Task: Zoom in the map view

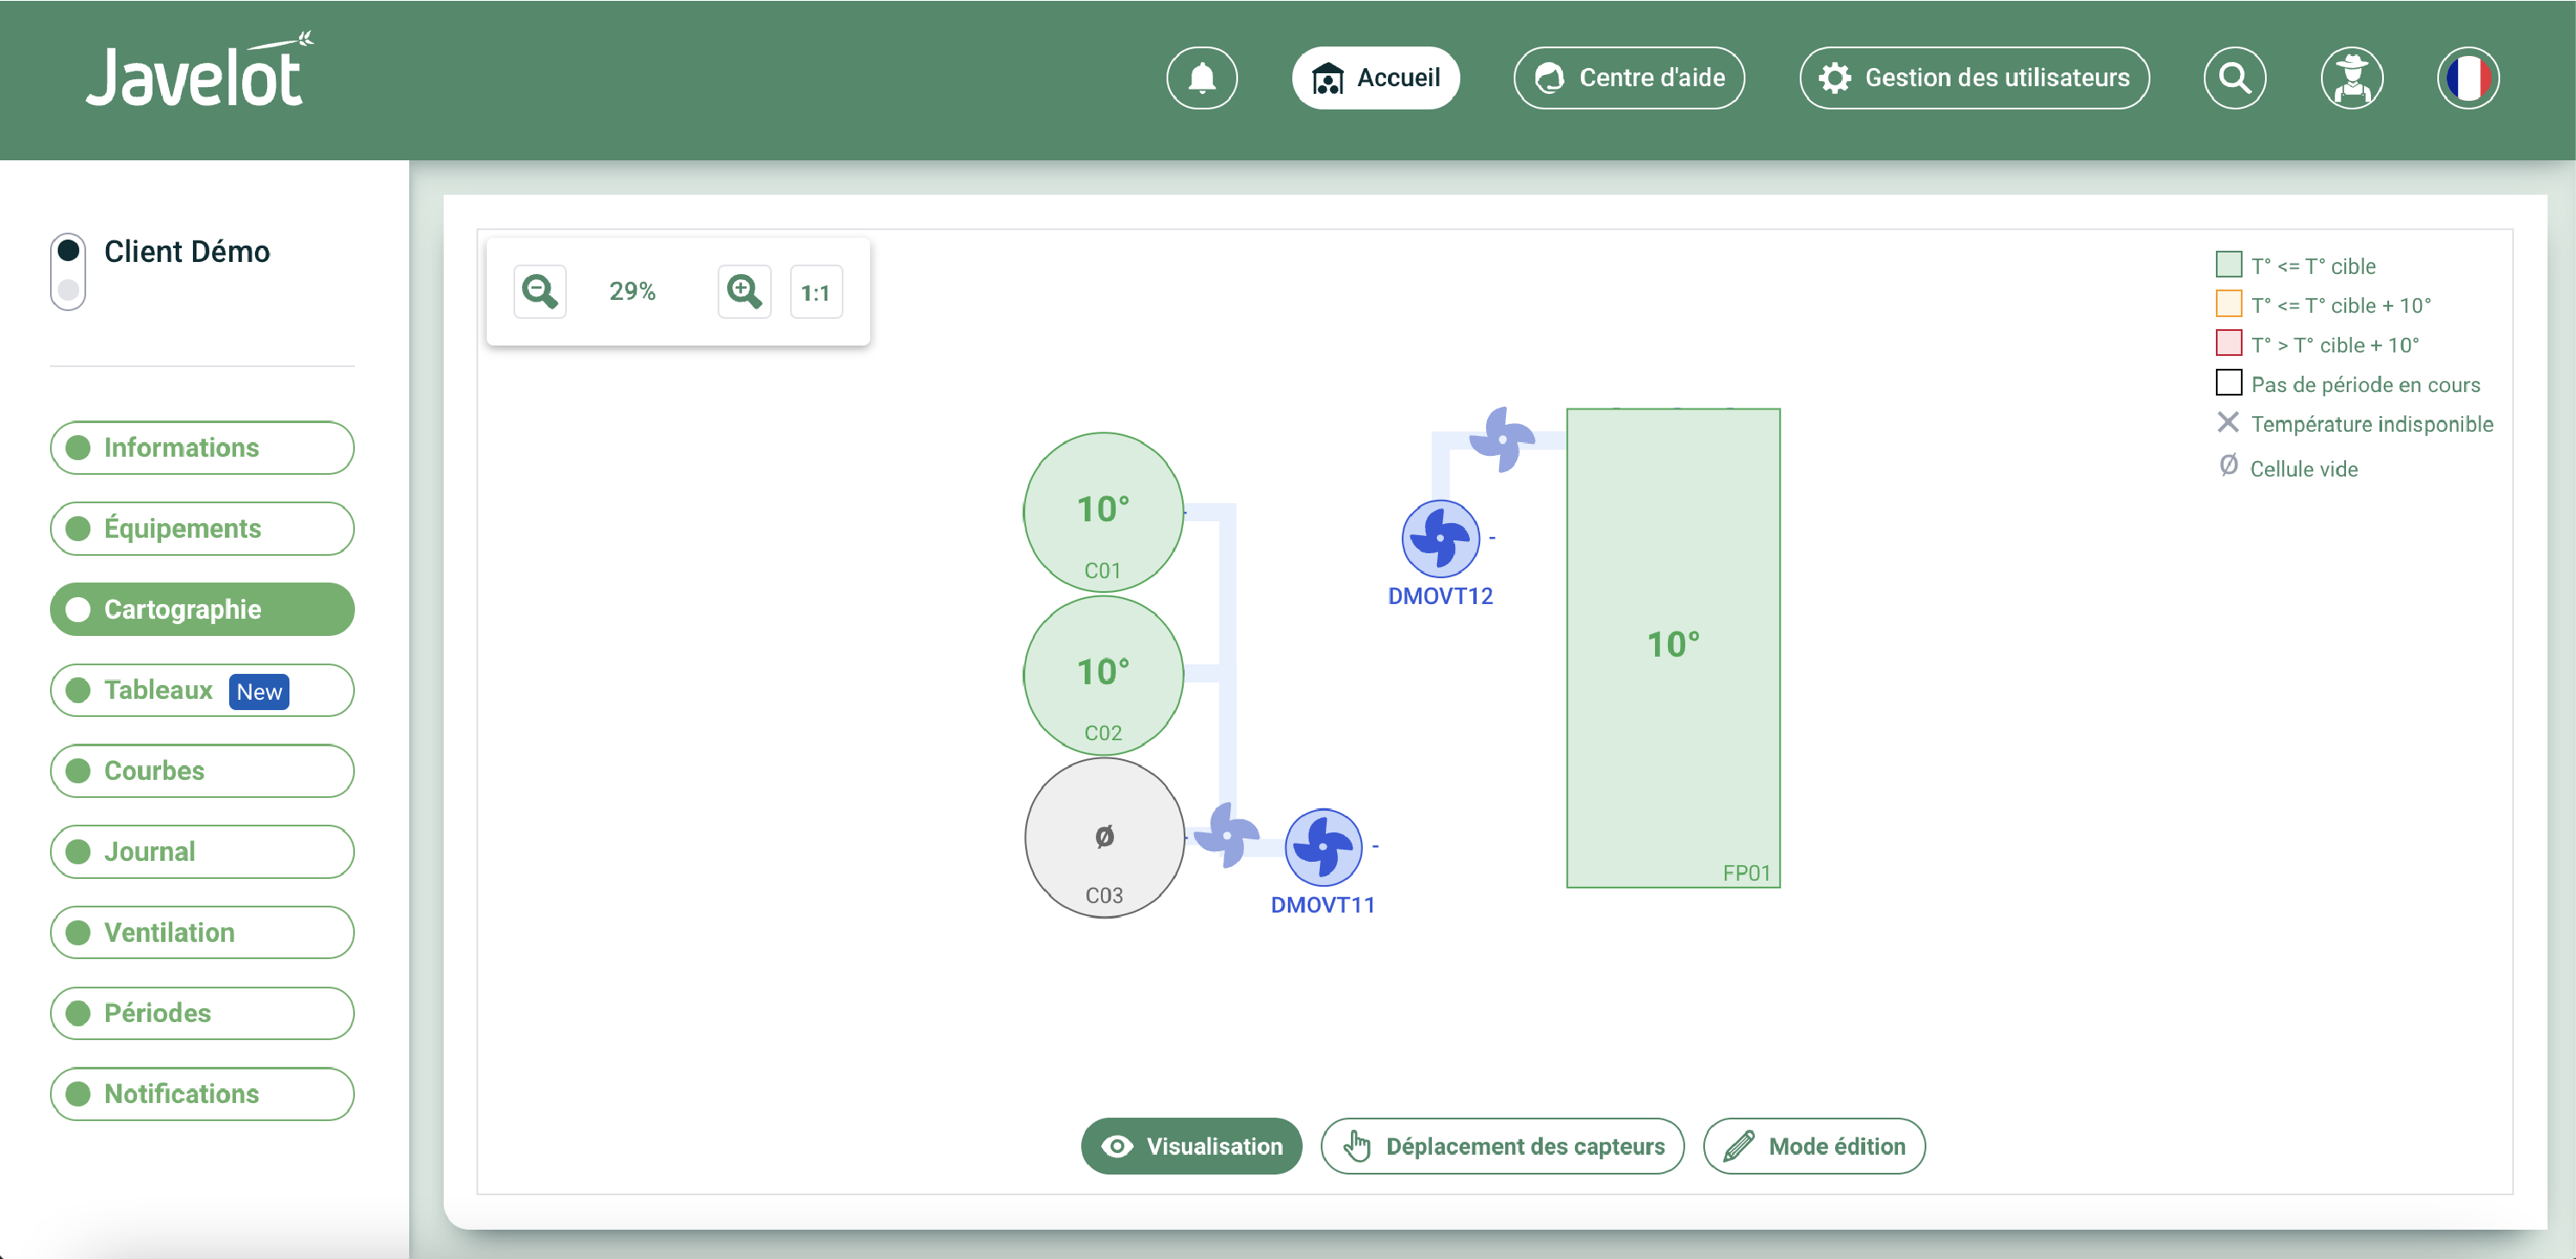Action: click(744, 292)
